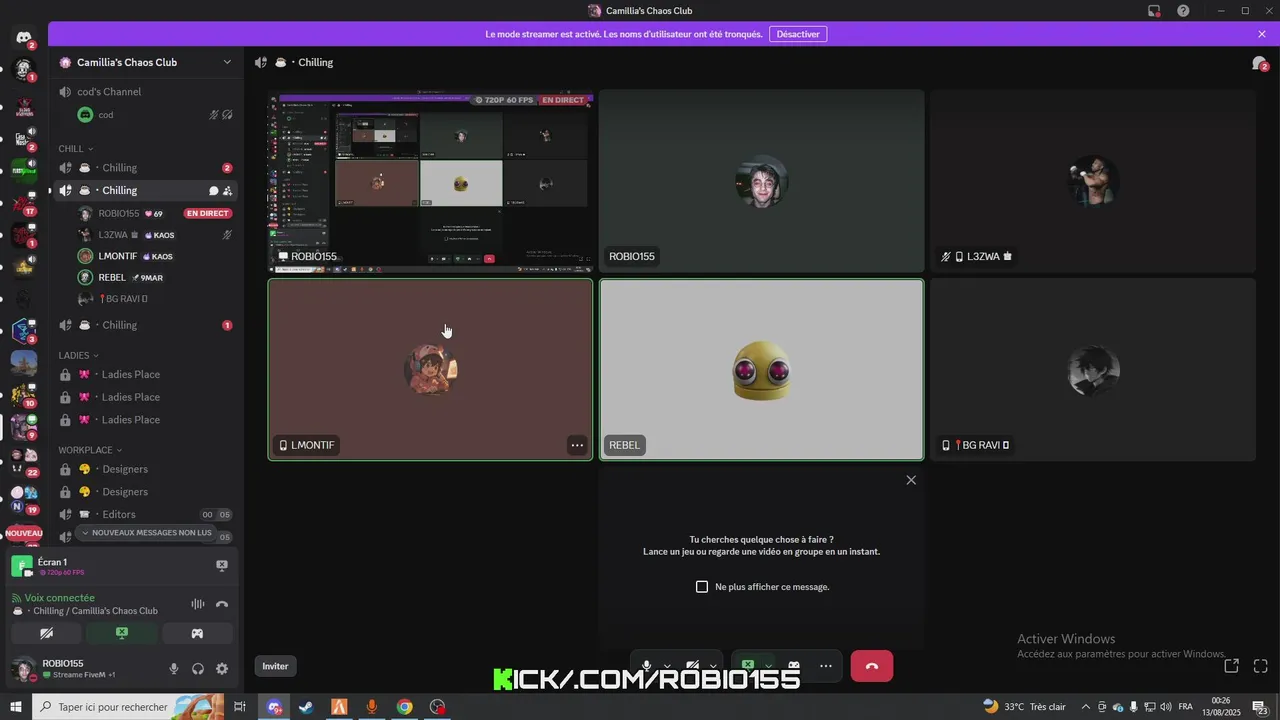1280x720 pixels.
Task: Click Voix connectée connection status
Action: tap(60, 598)
